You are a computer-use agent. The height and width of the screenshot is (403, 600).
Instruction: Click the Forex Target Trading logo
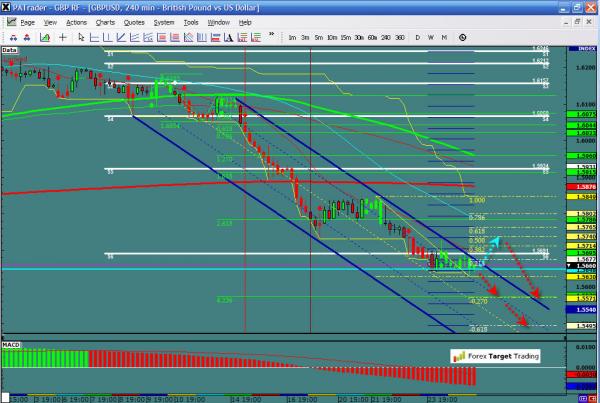pos(495,354)
